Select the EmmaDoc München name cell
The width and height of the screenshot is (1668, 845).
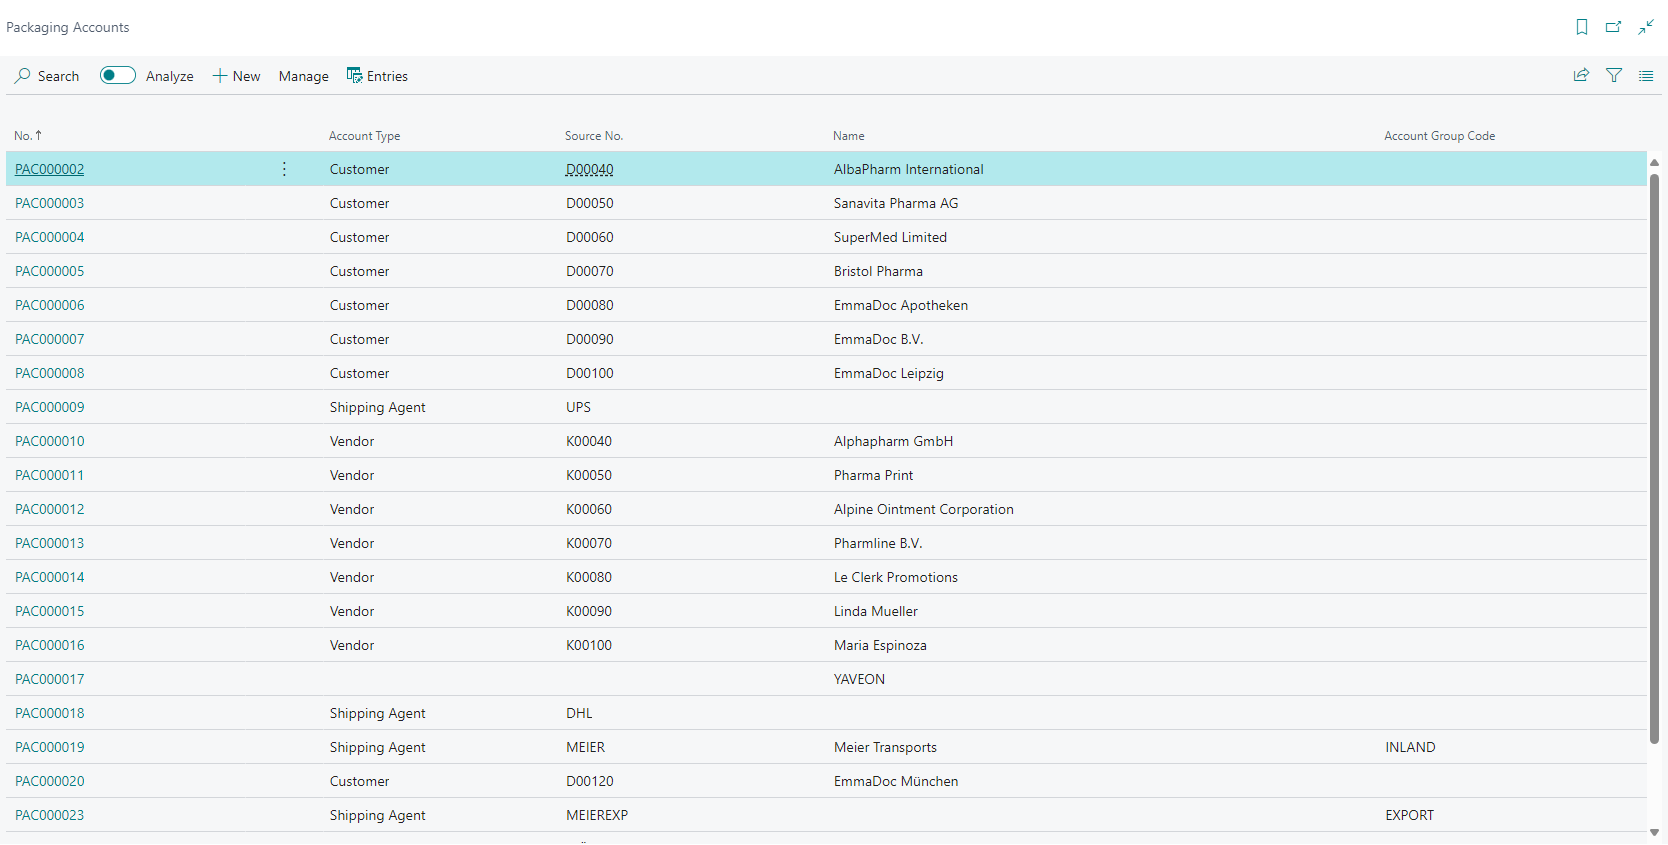coord(896,781)
